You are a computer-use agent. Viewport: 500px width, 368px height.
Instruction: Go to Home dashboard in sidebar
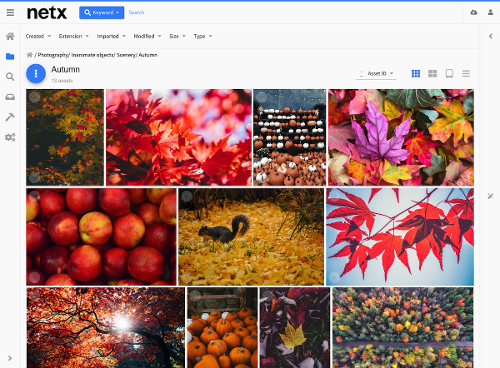click(x=10, y=36)
